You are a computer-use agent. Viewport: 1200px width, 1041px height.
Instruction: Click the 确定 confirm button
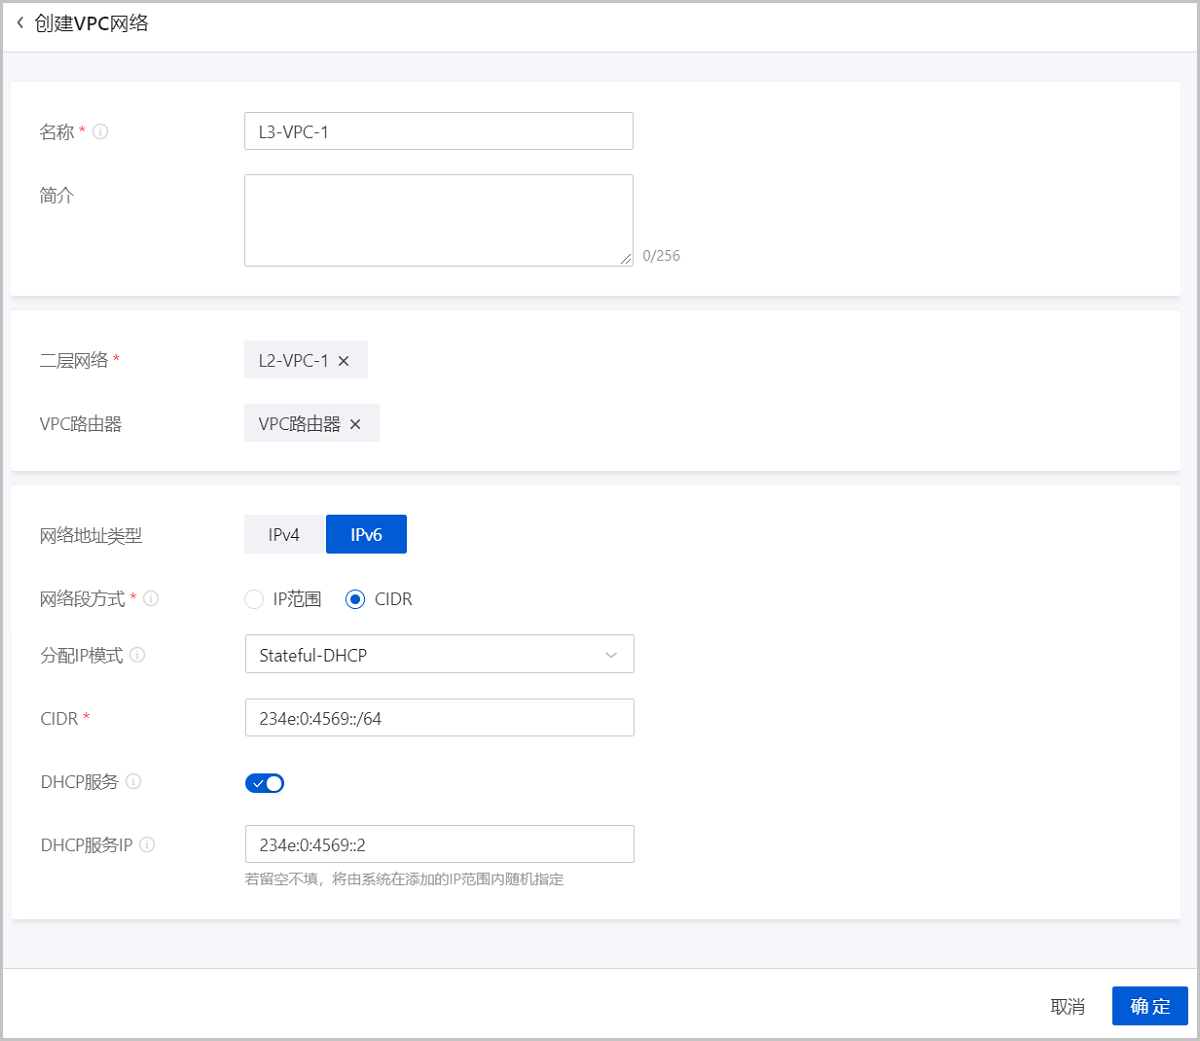(x=1149, y=1006)
